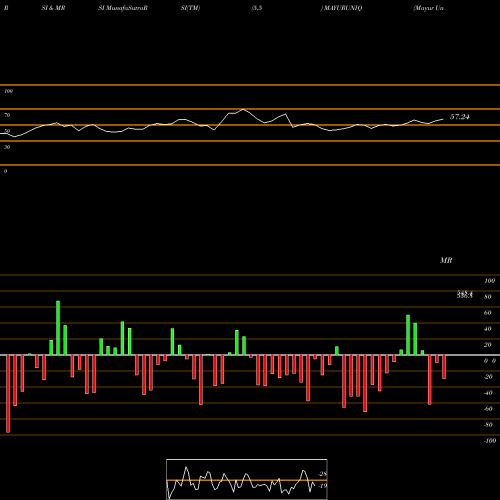Screen dimensions: 500x500
Task: Click the -28 label in mini chart
Action: pyautogui.click(x=322, y=474)
